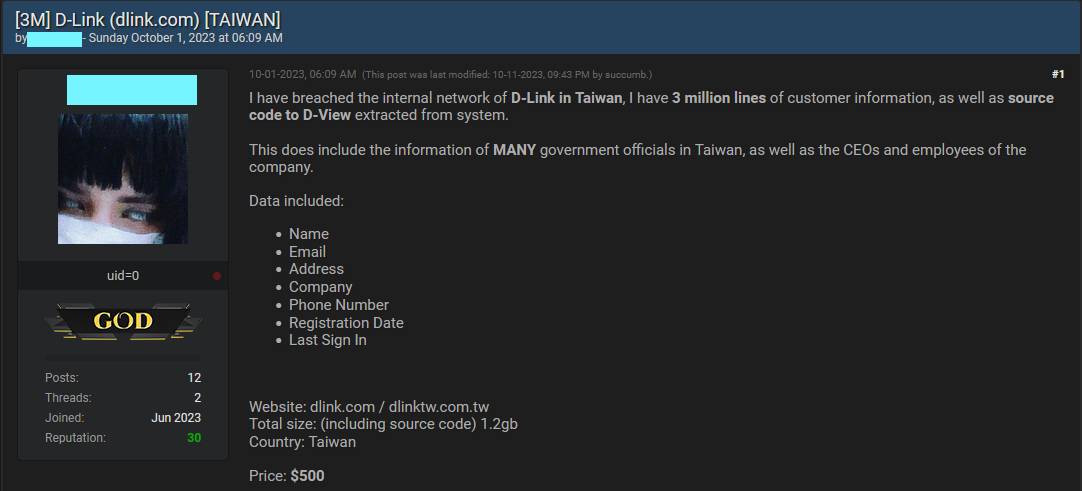Image resolution: width=1082 pixels, height=491 pixels.
Task: Click the Registration Date list item
Action: point(346,323)
